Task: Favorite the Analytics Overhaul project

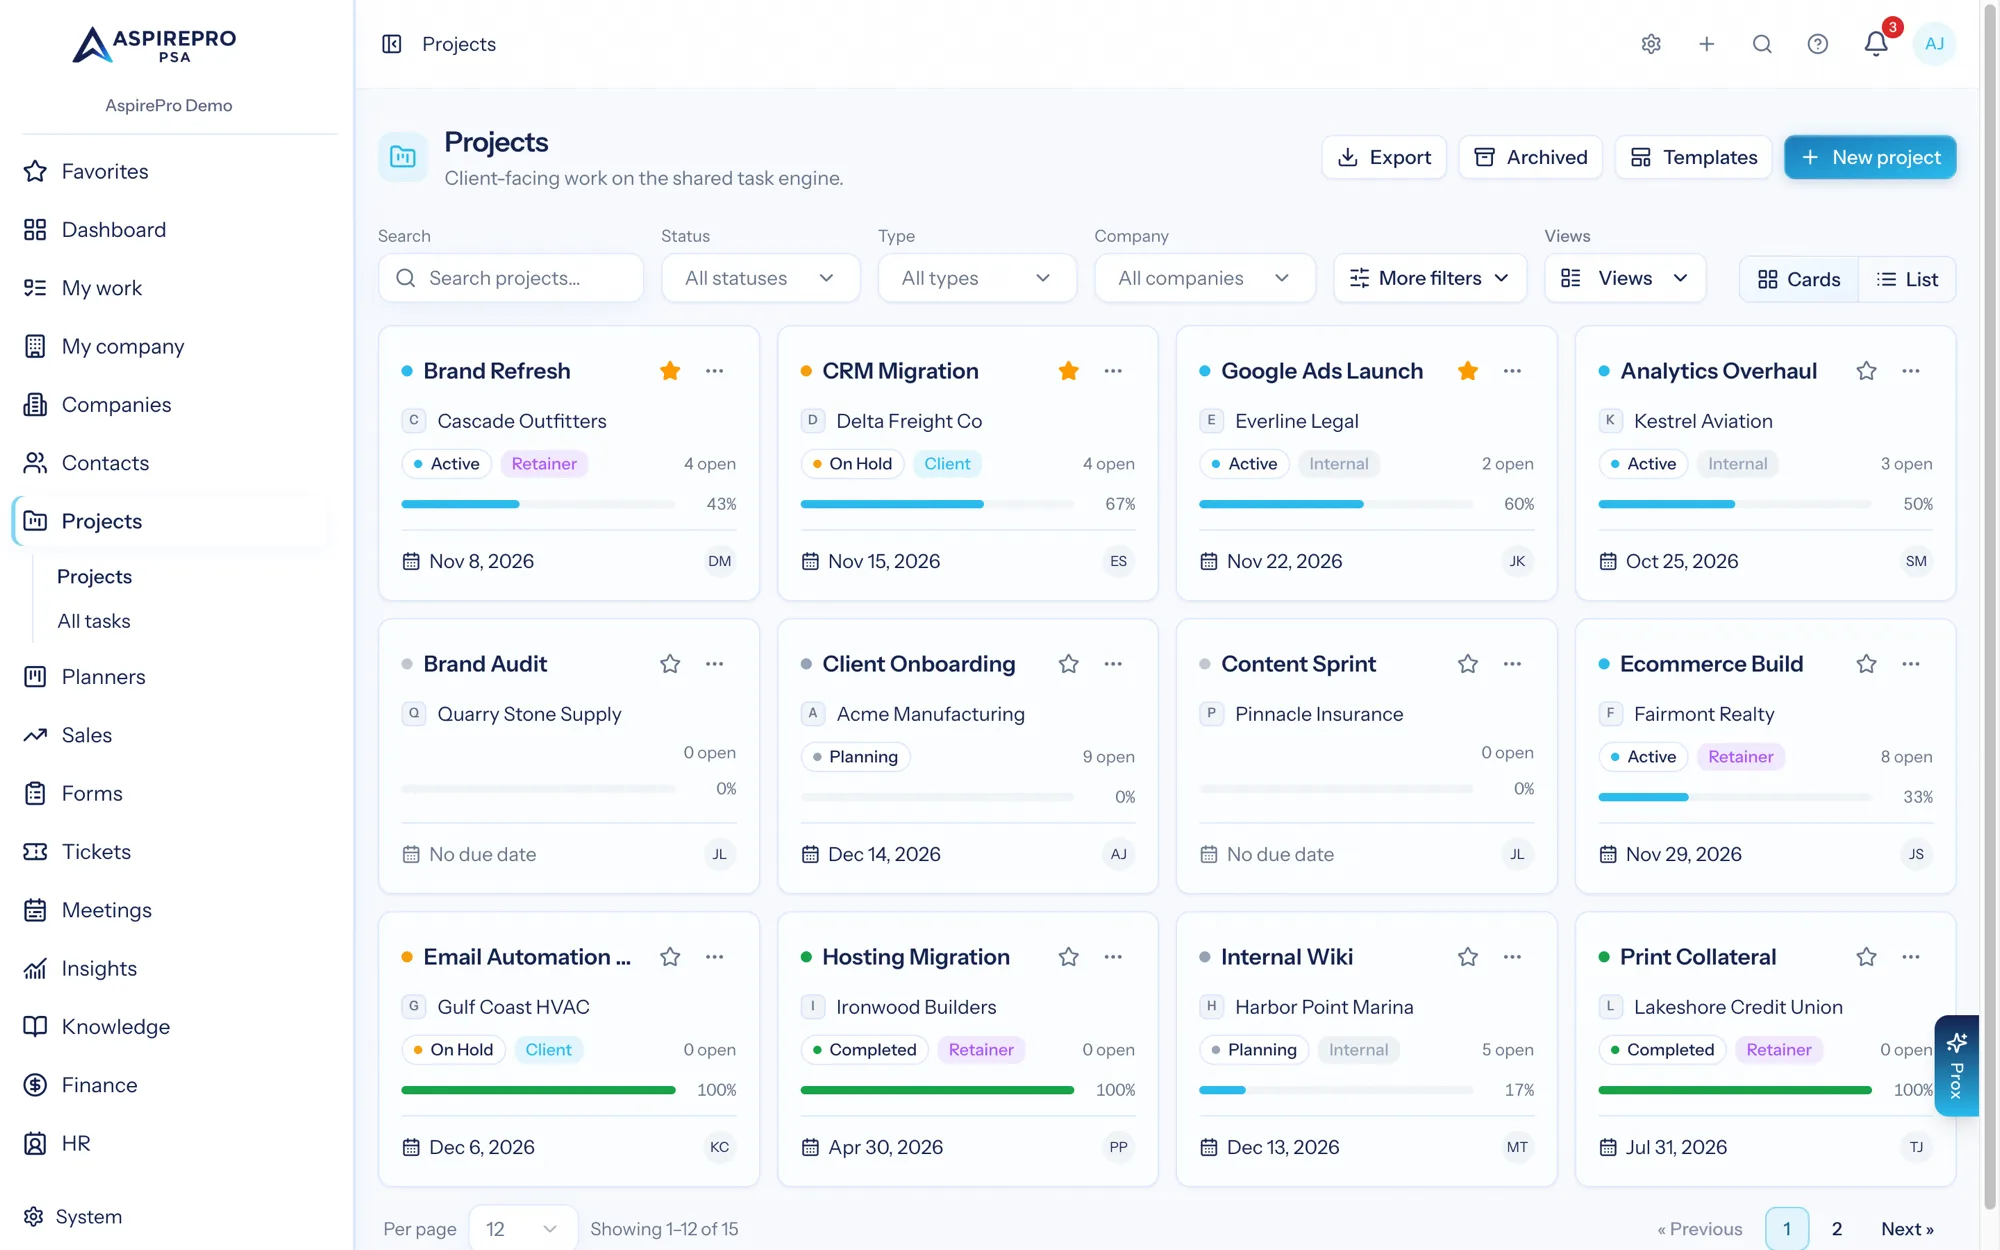Action: coord(1866,371)
